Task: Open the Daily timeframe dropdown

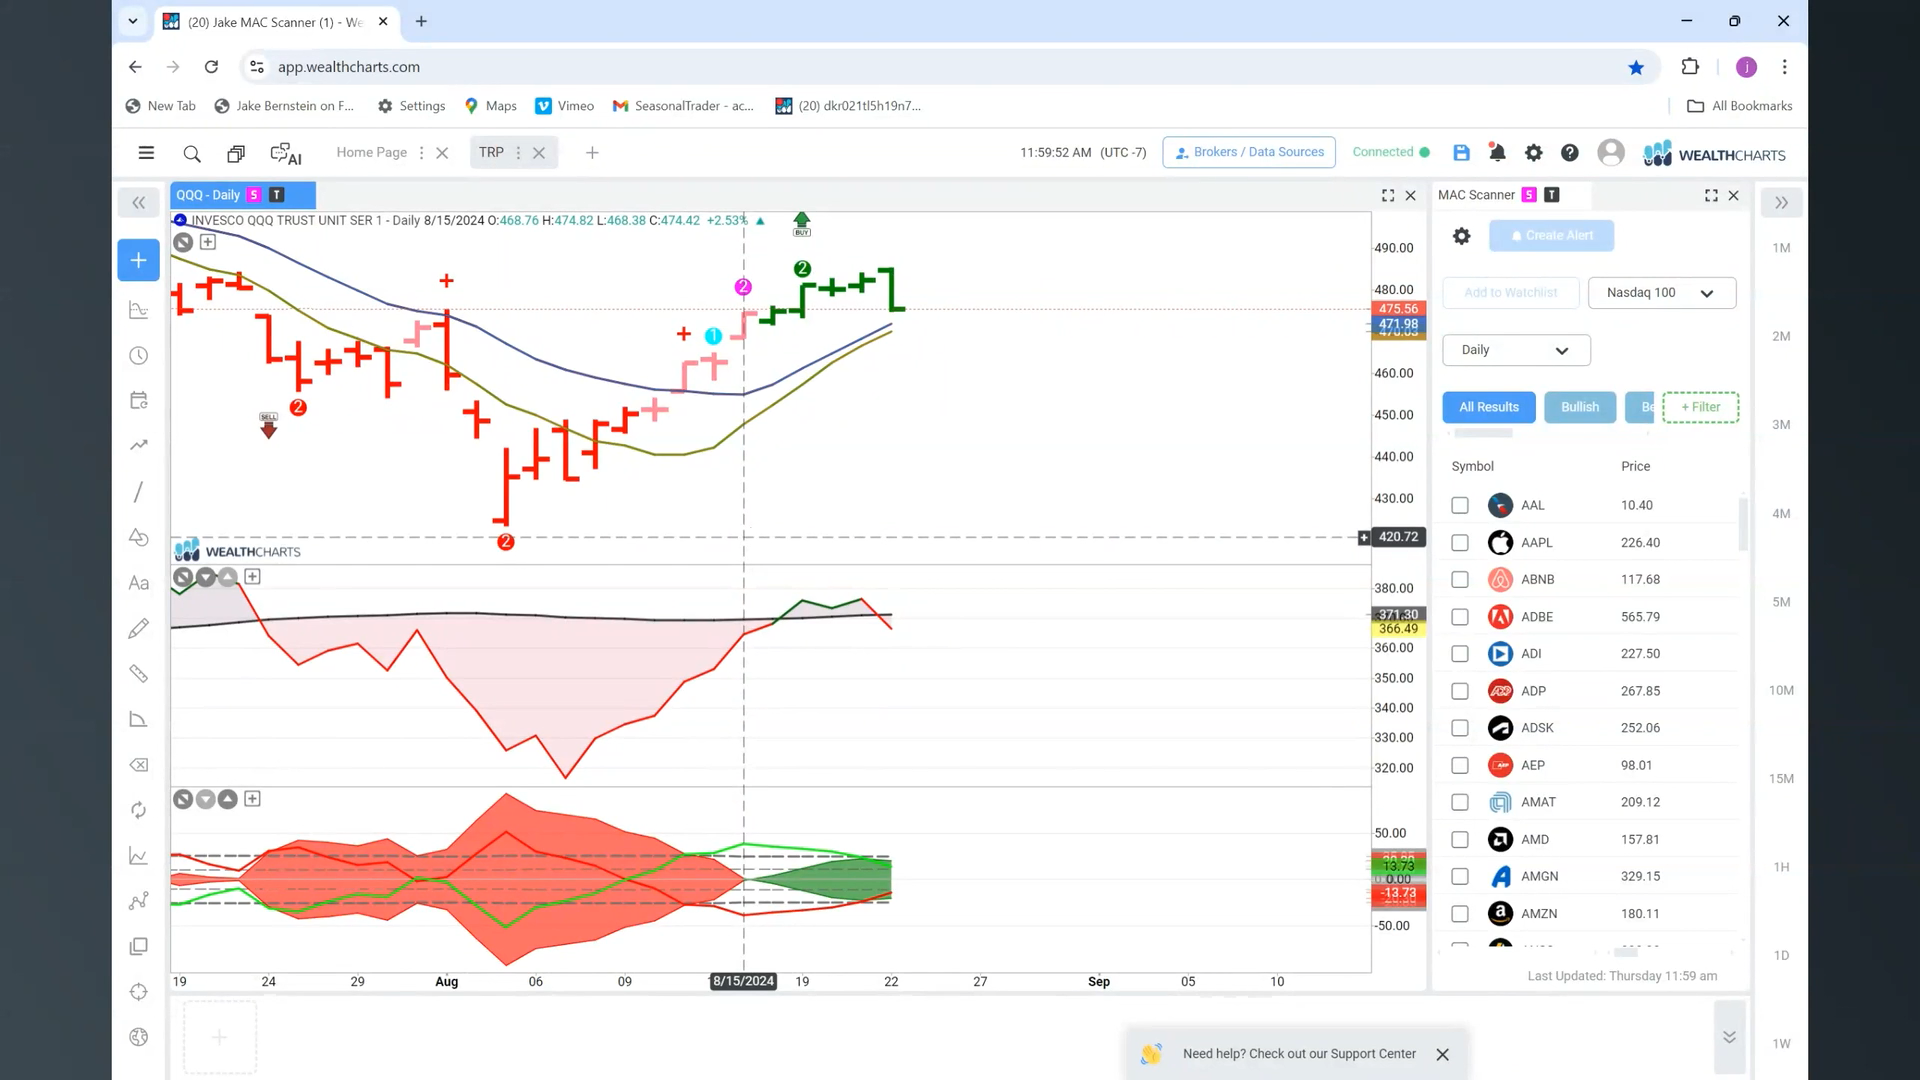Action: tap(1516, 350)
